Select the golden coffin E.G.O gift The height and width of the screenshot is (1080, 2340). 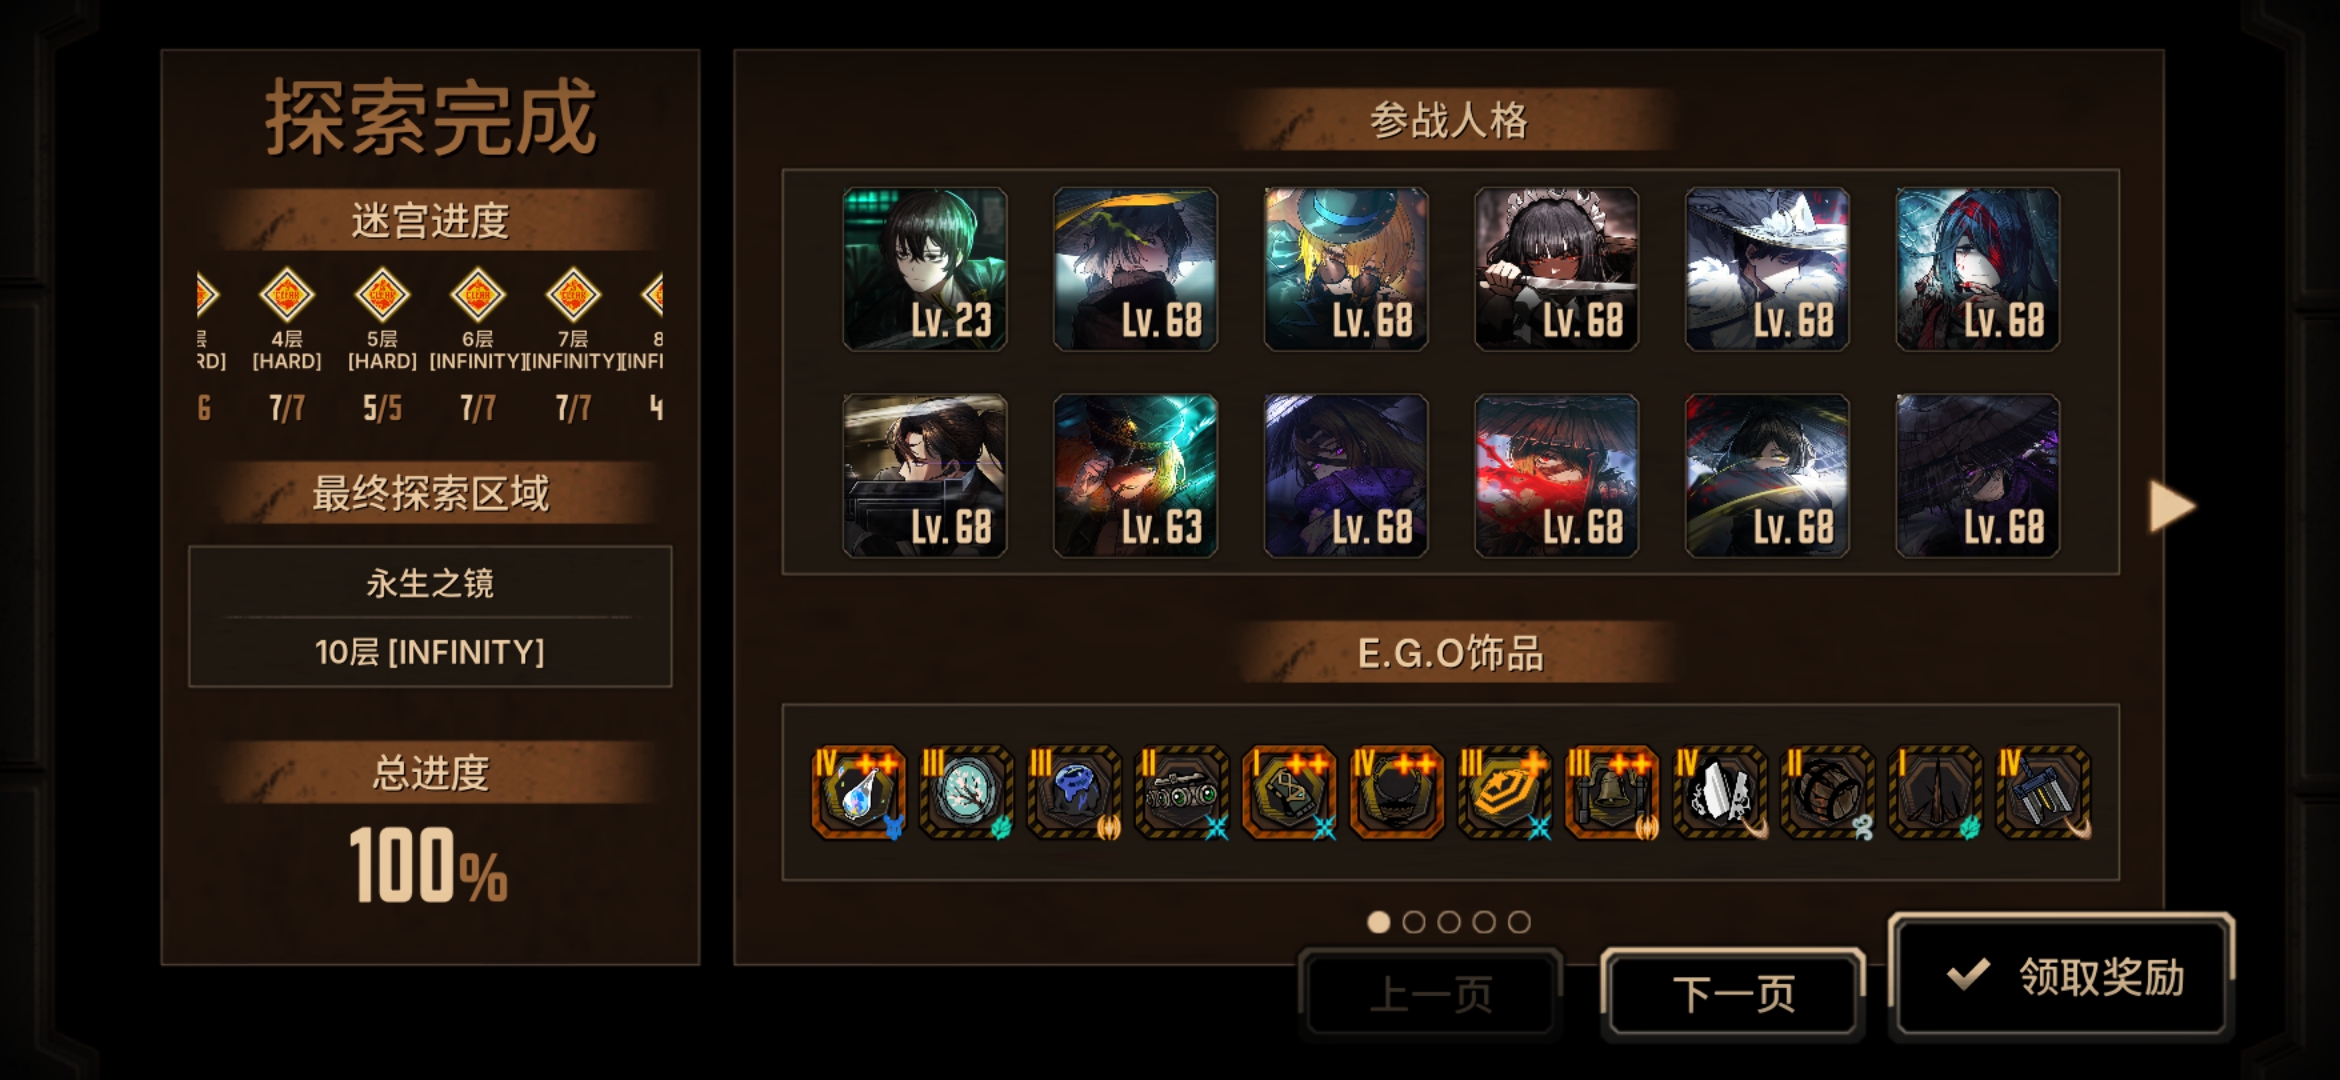[x=1504, y=792]
